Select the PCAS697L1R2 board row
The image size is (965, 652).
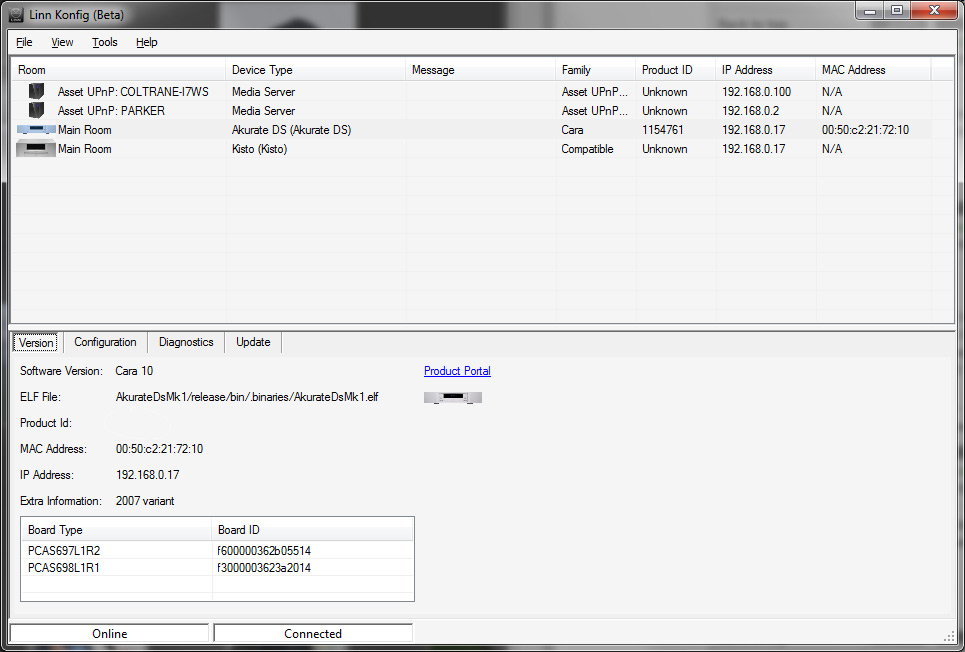[x=217, y=550]
